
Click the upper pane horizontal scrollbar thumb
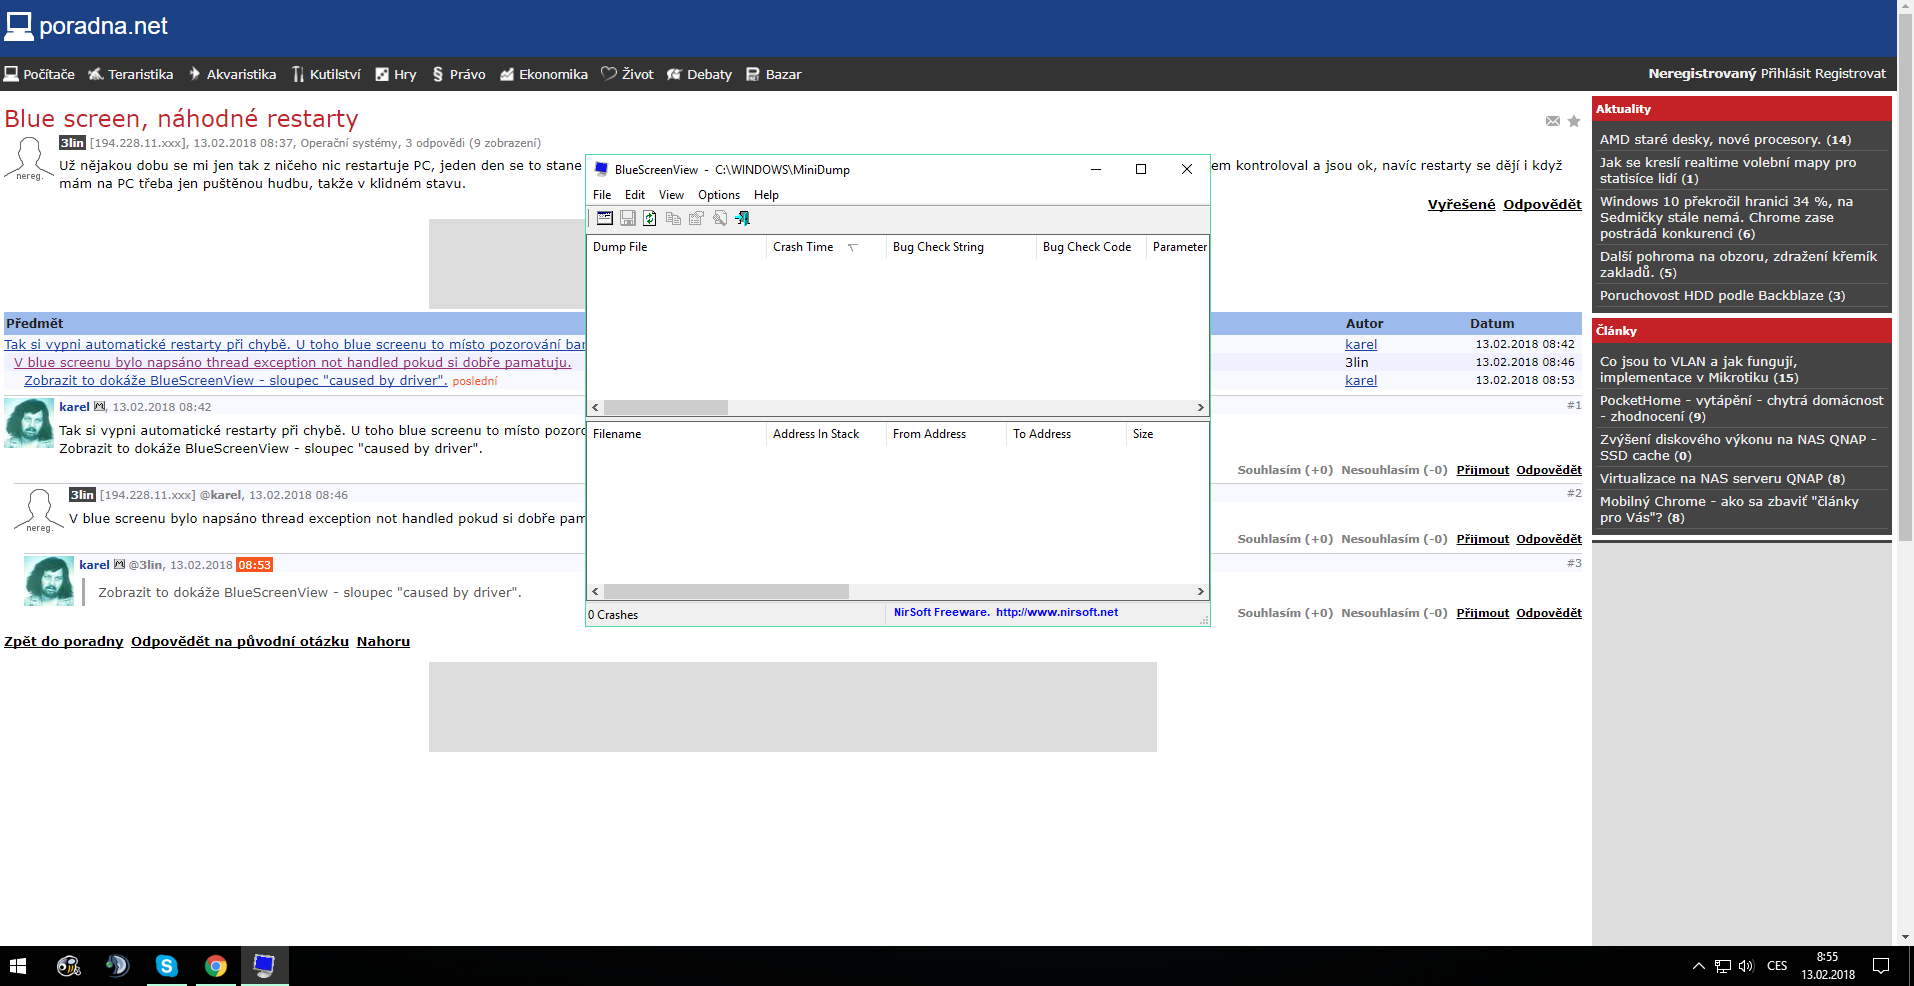tap(666, 407)
